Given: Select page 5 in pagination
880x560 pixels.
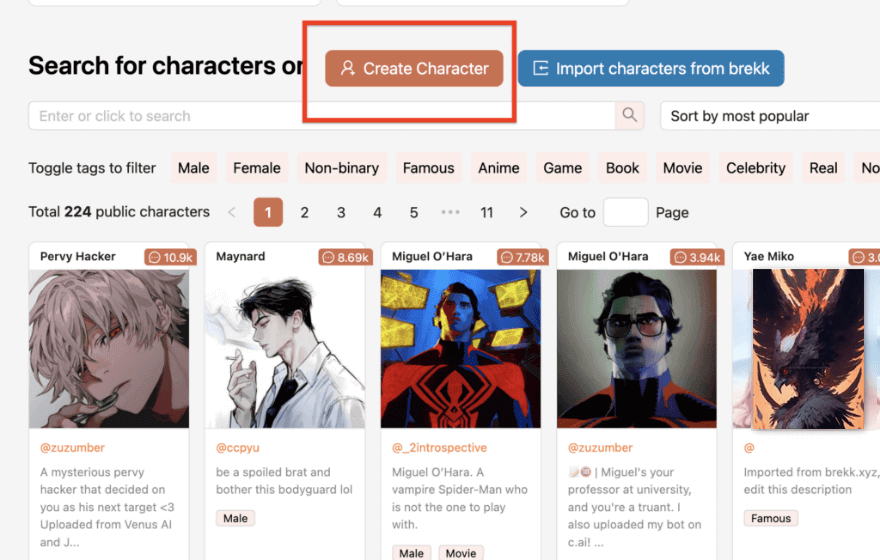Looking at the screenshot, I should pos(414,212).
